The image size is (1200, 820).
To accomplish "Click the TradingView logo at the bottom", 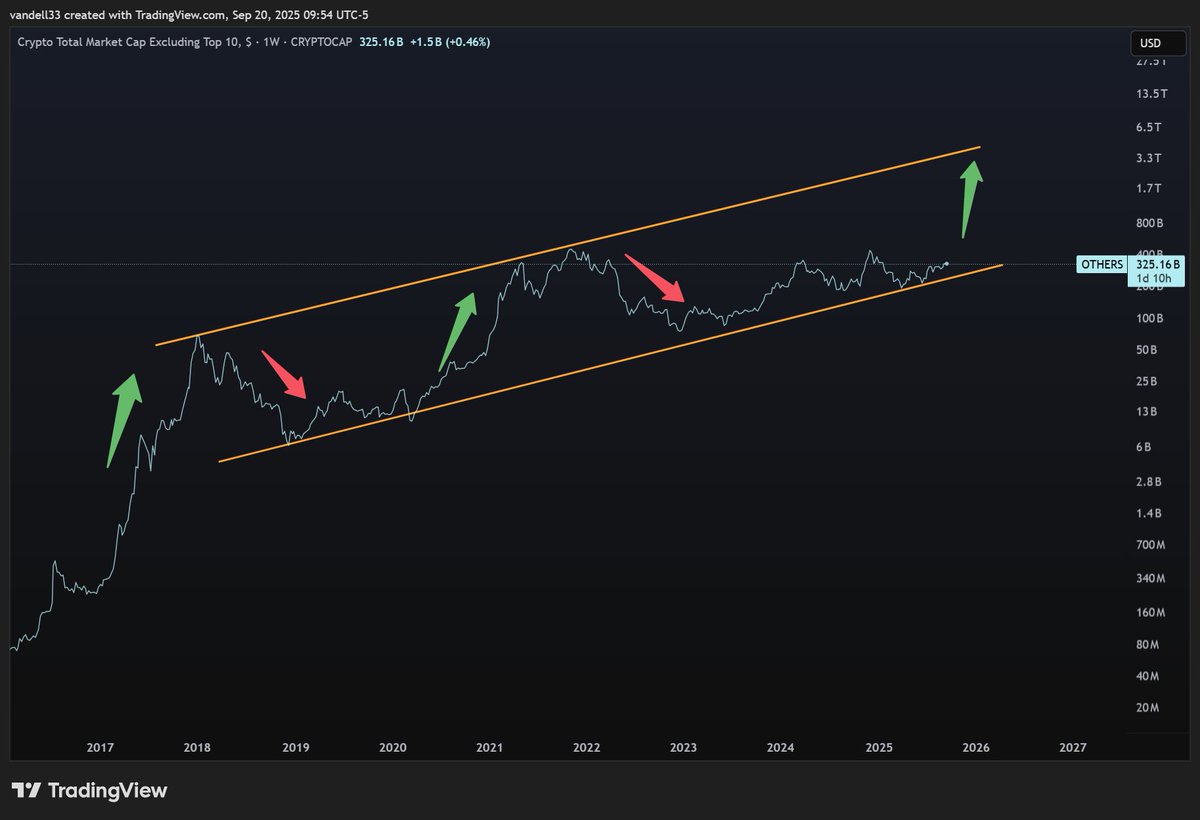I will 89,790.
